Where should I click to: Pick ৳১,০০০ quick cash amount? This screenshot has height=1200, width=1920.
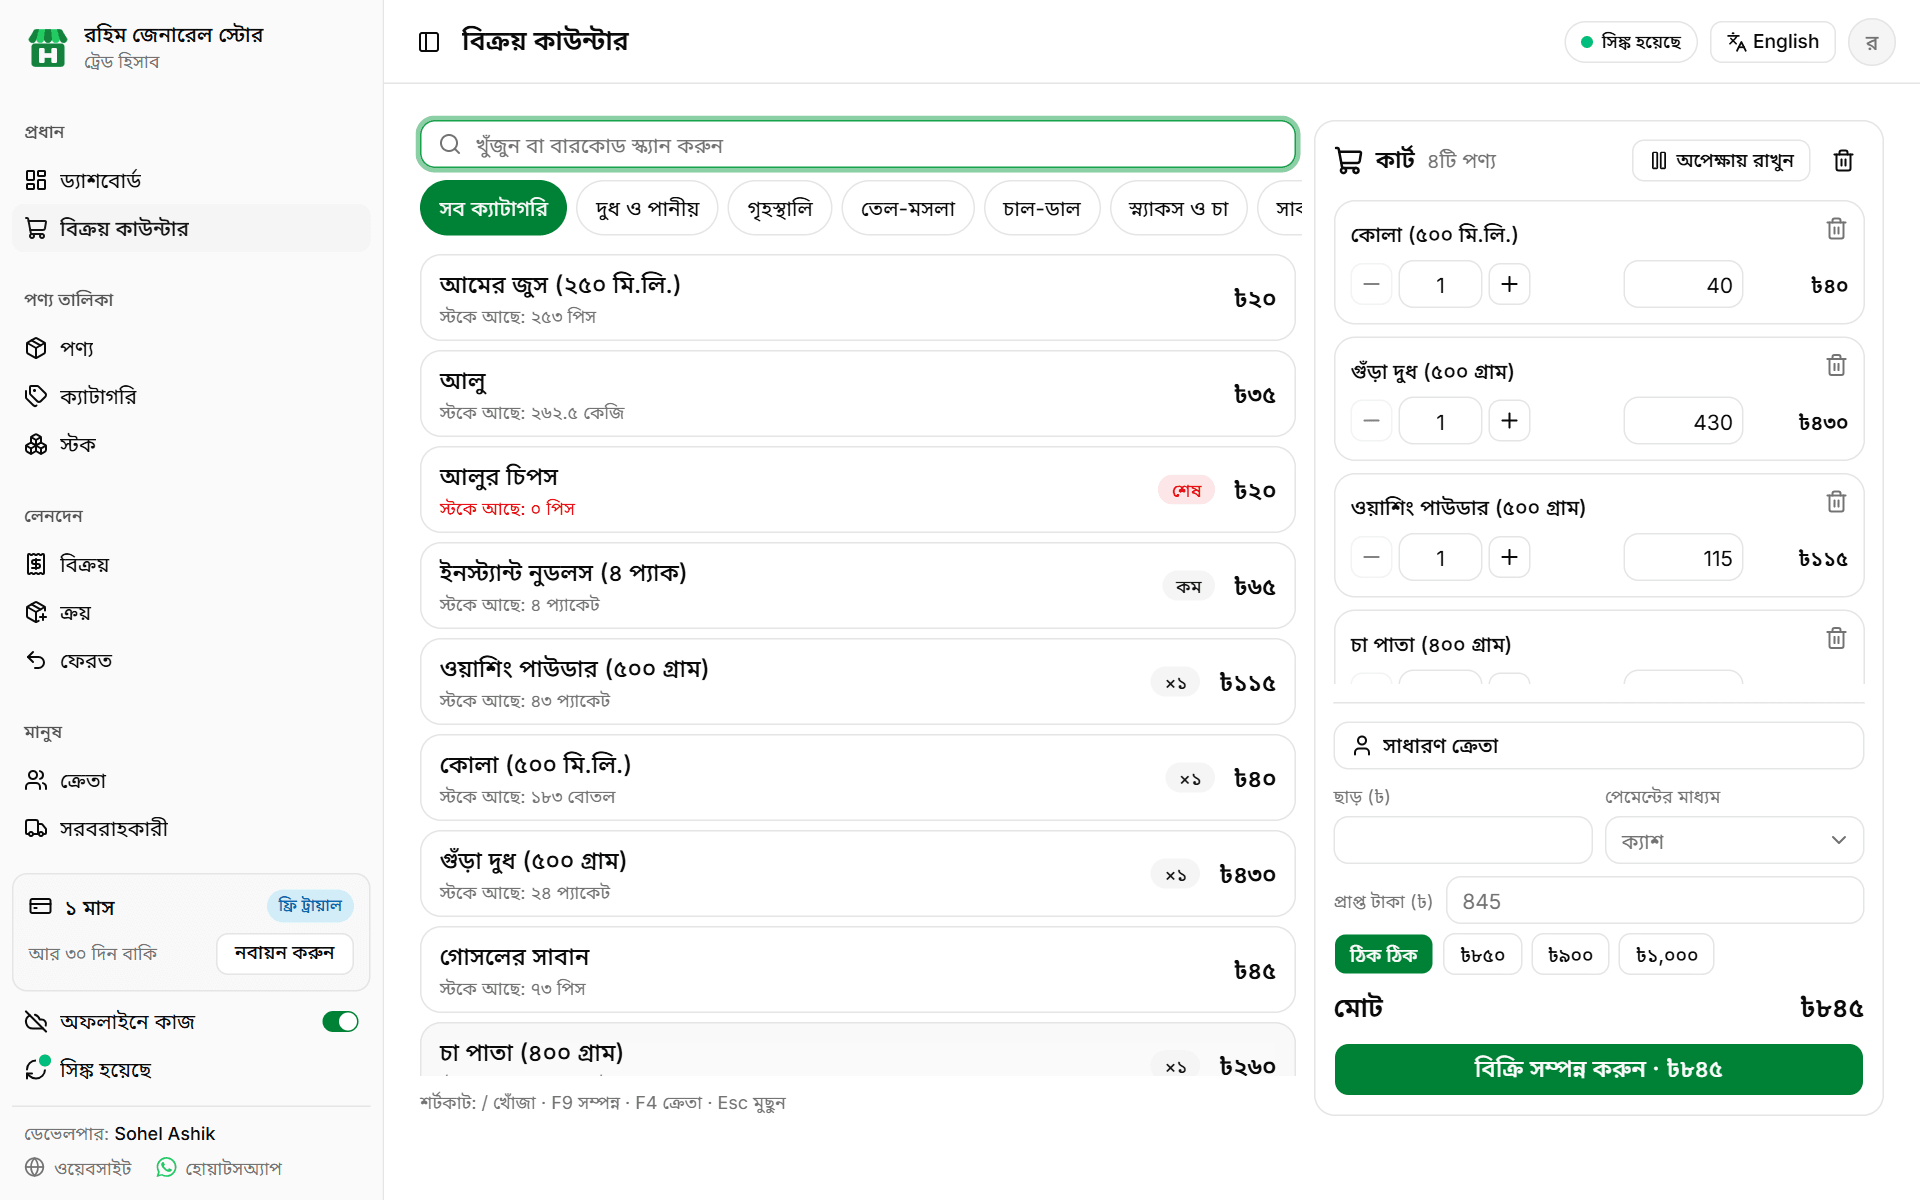(1667, 955)
